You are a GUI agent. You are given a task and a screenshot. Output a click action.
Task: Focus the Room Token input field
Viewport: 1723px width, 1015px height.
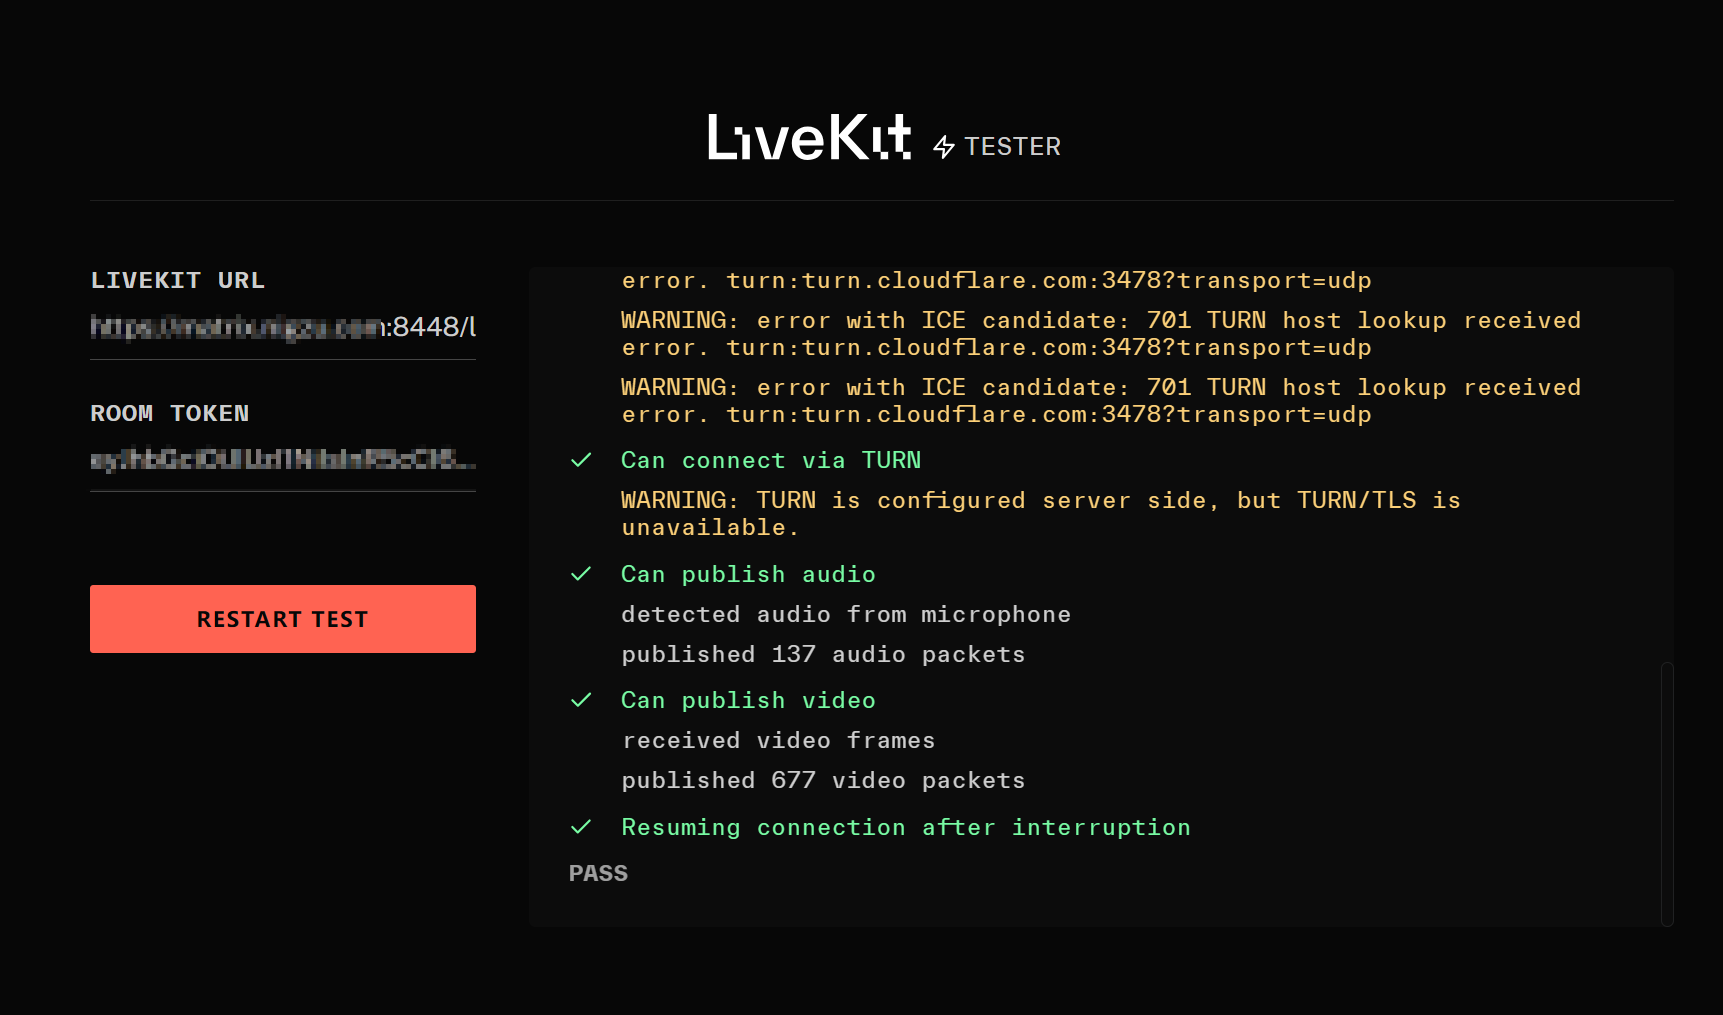pos(283,460)
